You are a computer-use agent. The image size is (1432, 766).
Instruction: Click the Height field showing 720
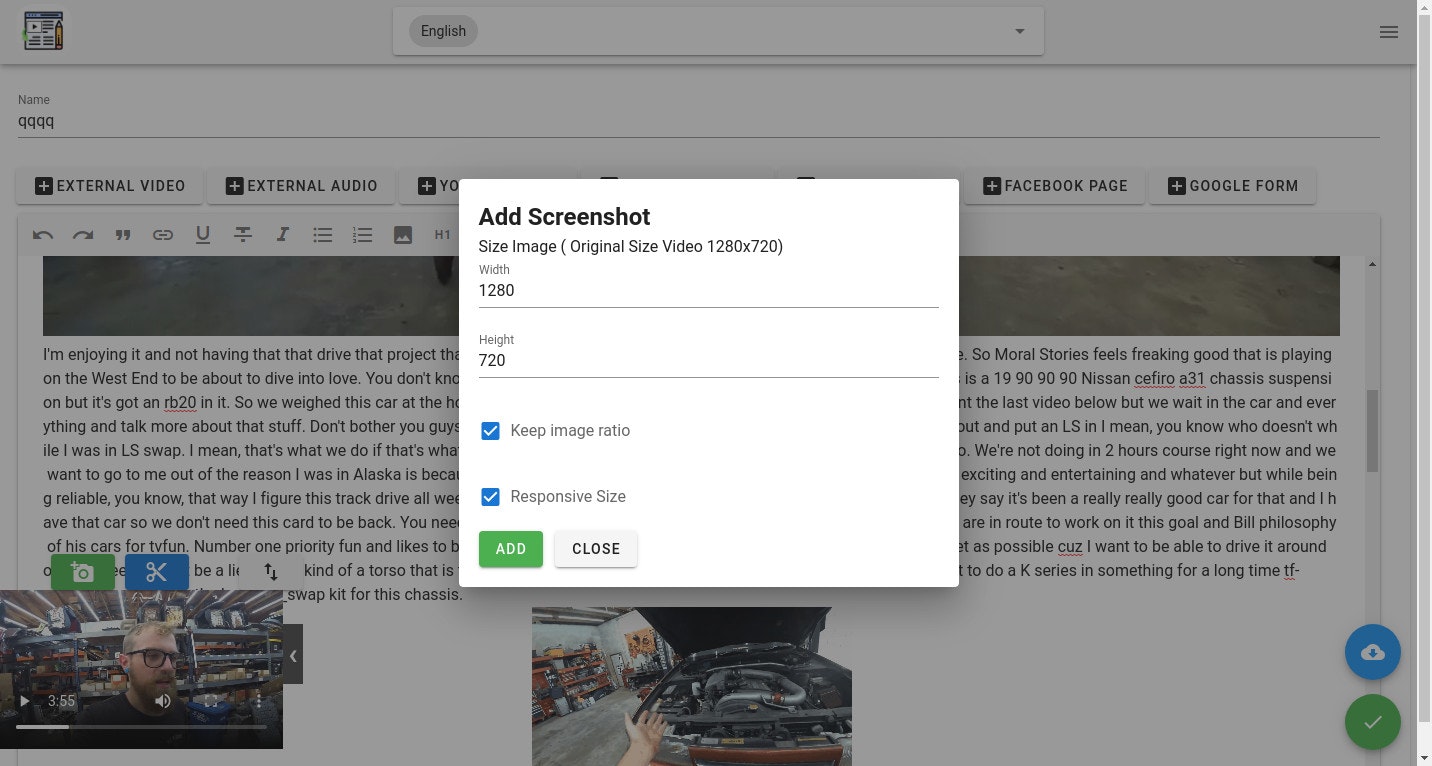(708, 361)
